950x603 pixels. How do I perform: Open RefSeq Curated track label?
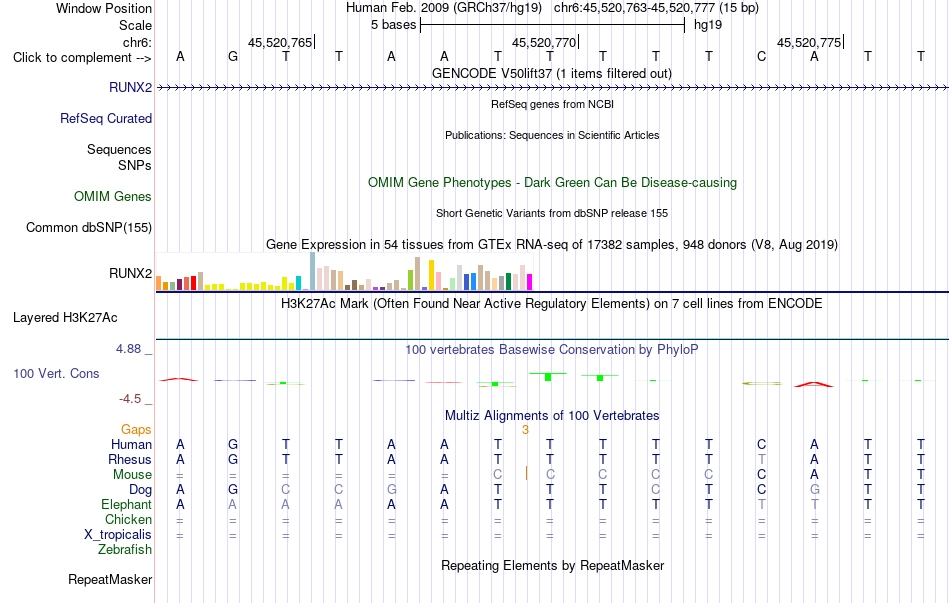(x=105, y=118)
